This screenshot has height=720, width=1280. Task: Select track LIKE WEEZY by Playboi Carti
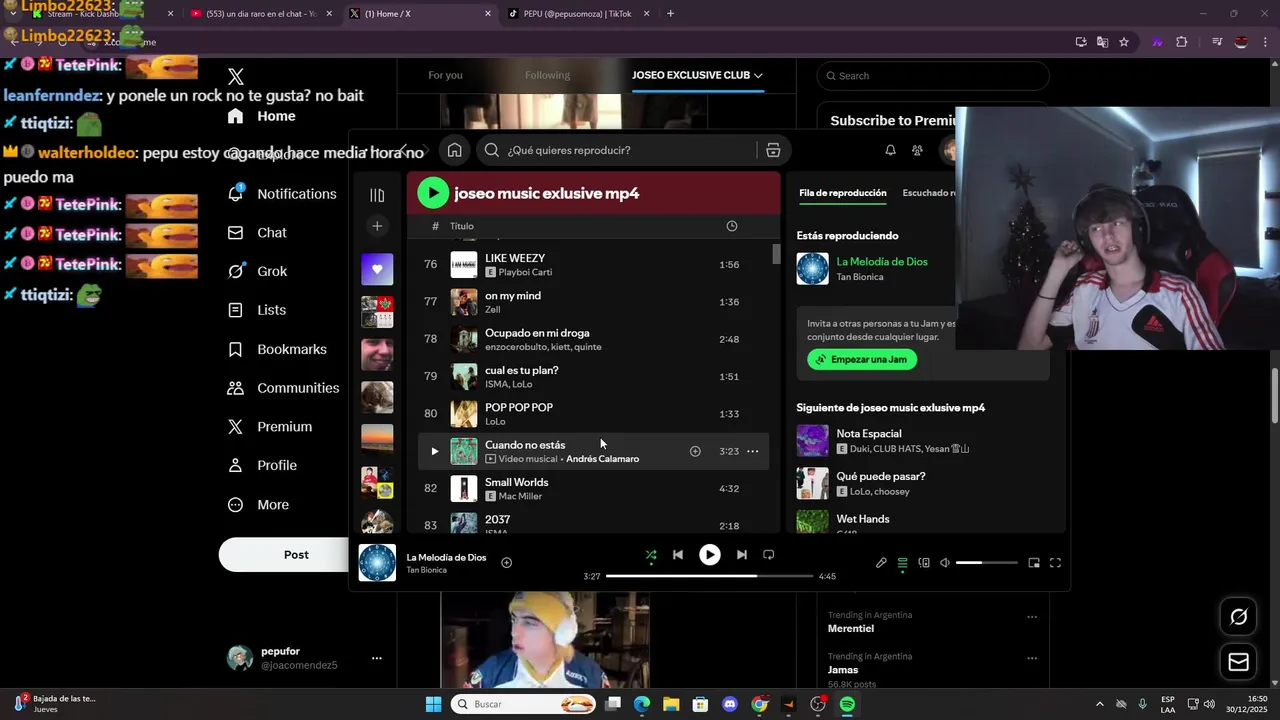[x=593, y=265]
